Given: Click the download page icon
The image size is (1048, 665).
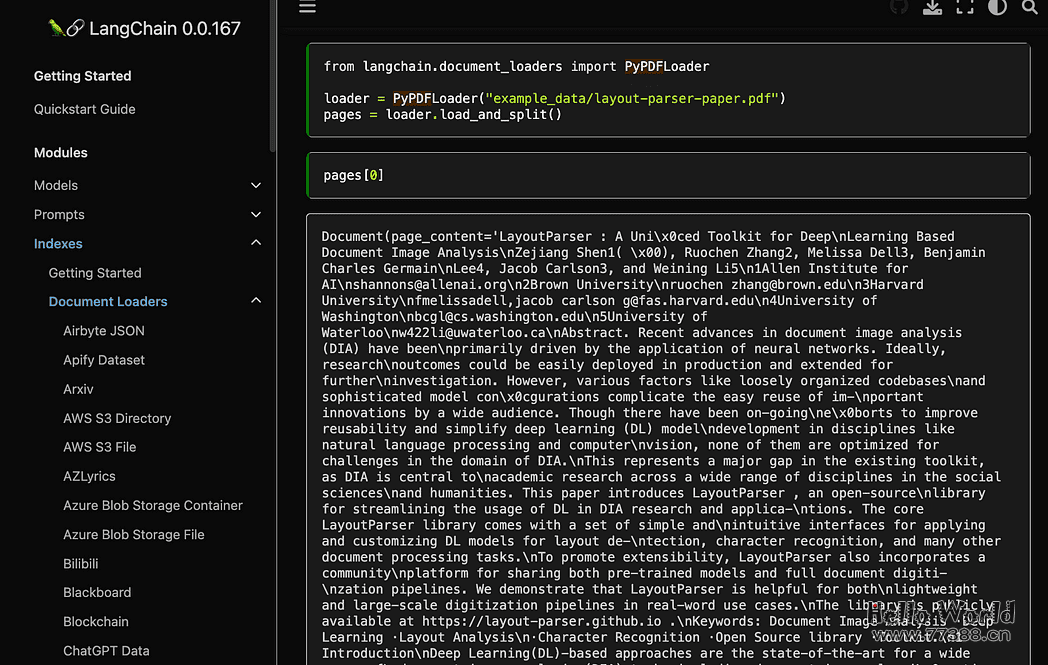Looking at the screenshot, I should click(x=932, y=7).
